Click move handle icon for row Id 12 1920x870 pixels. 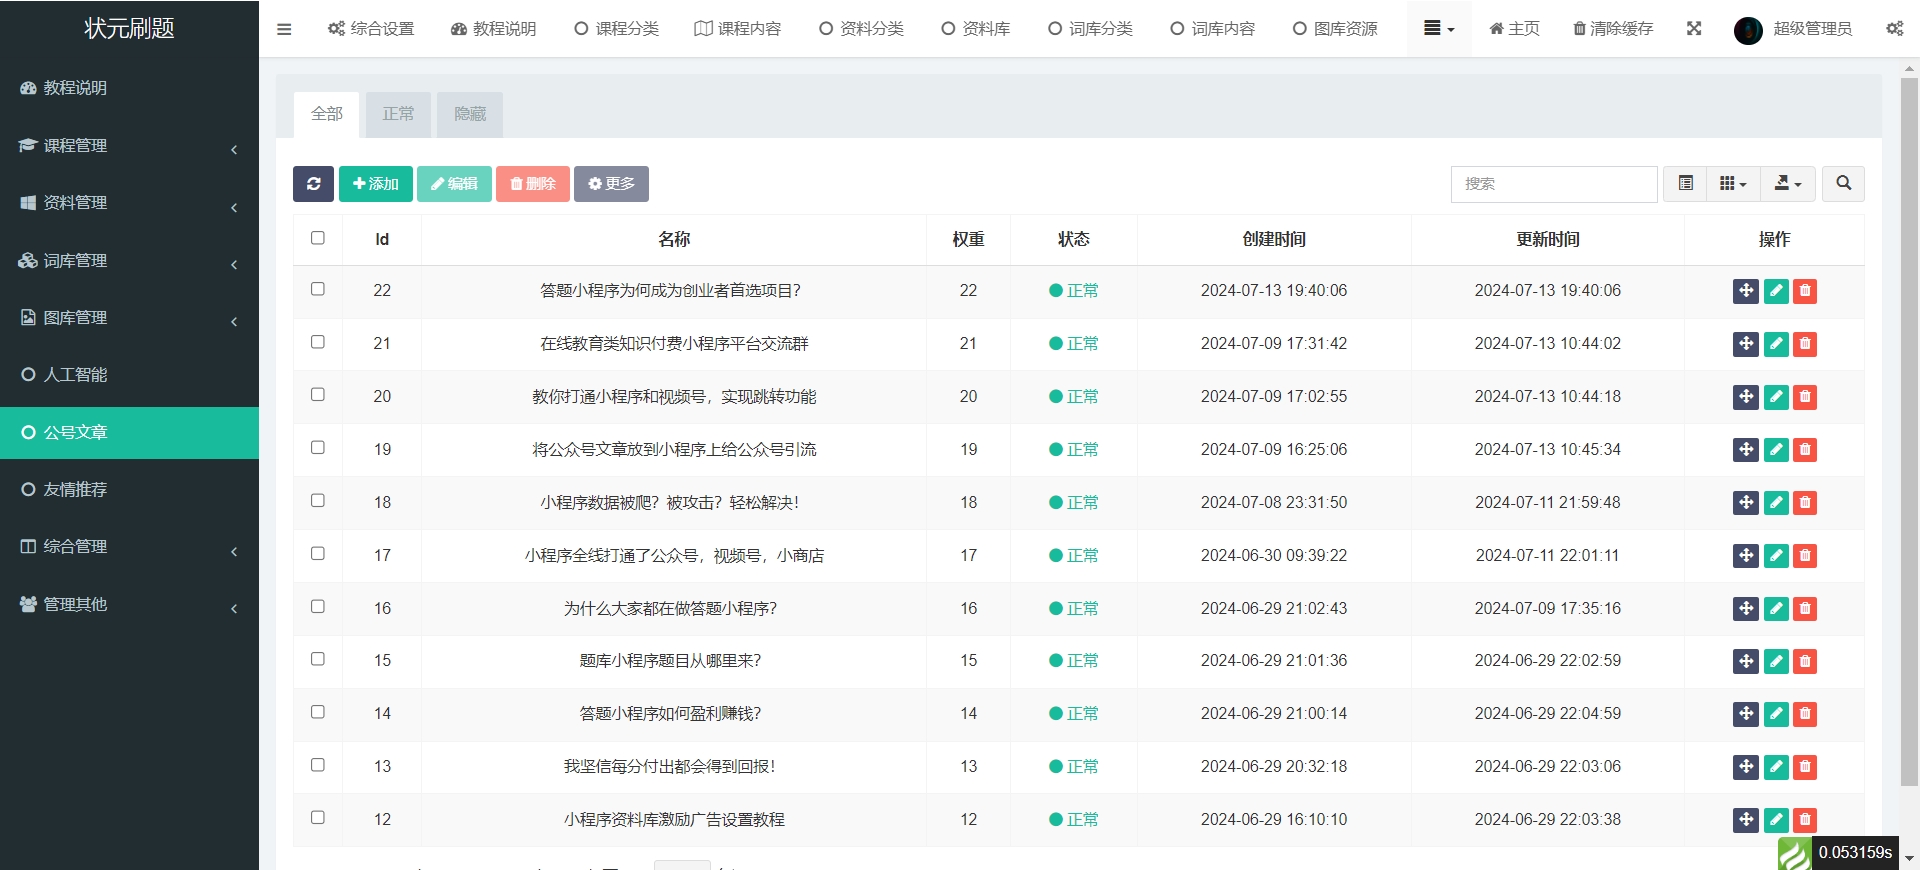tap(1746, 820)
